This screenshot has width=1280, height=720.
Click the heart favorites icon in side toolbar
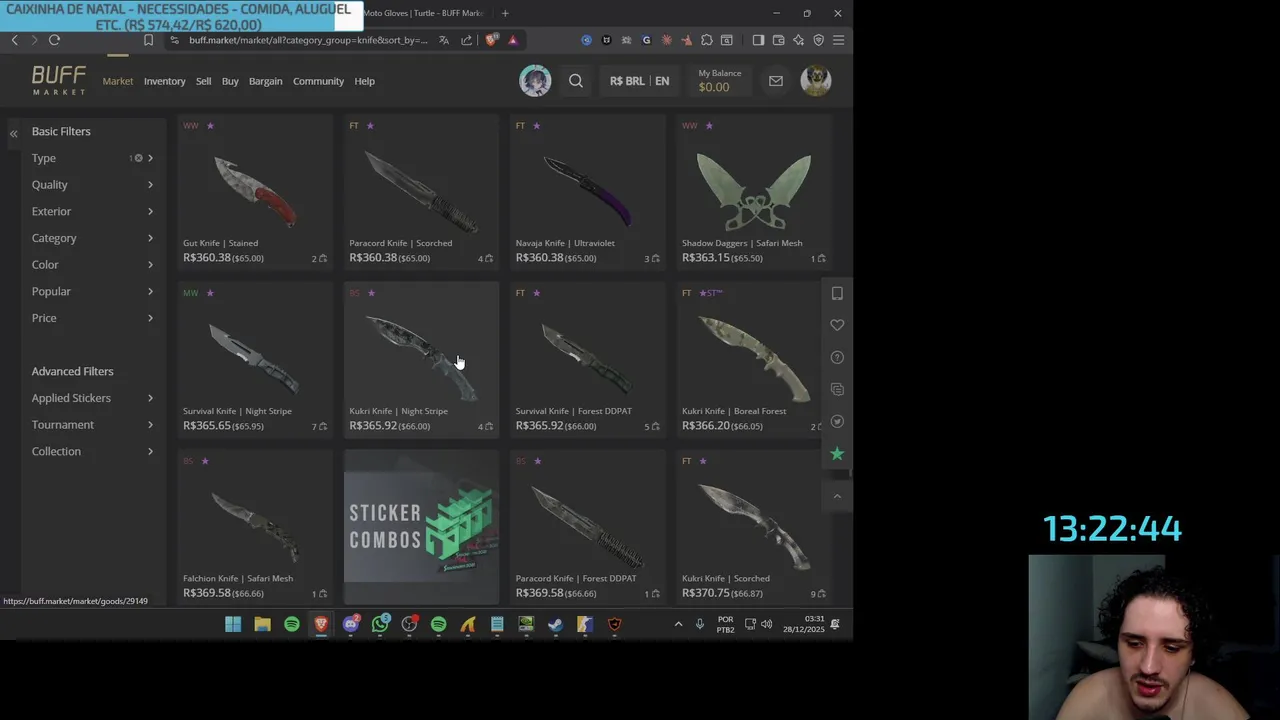click(x=837, y=325)
